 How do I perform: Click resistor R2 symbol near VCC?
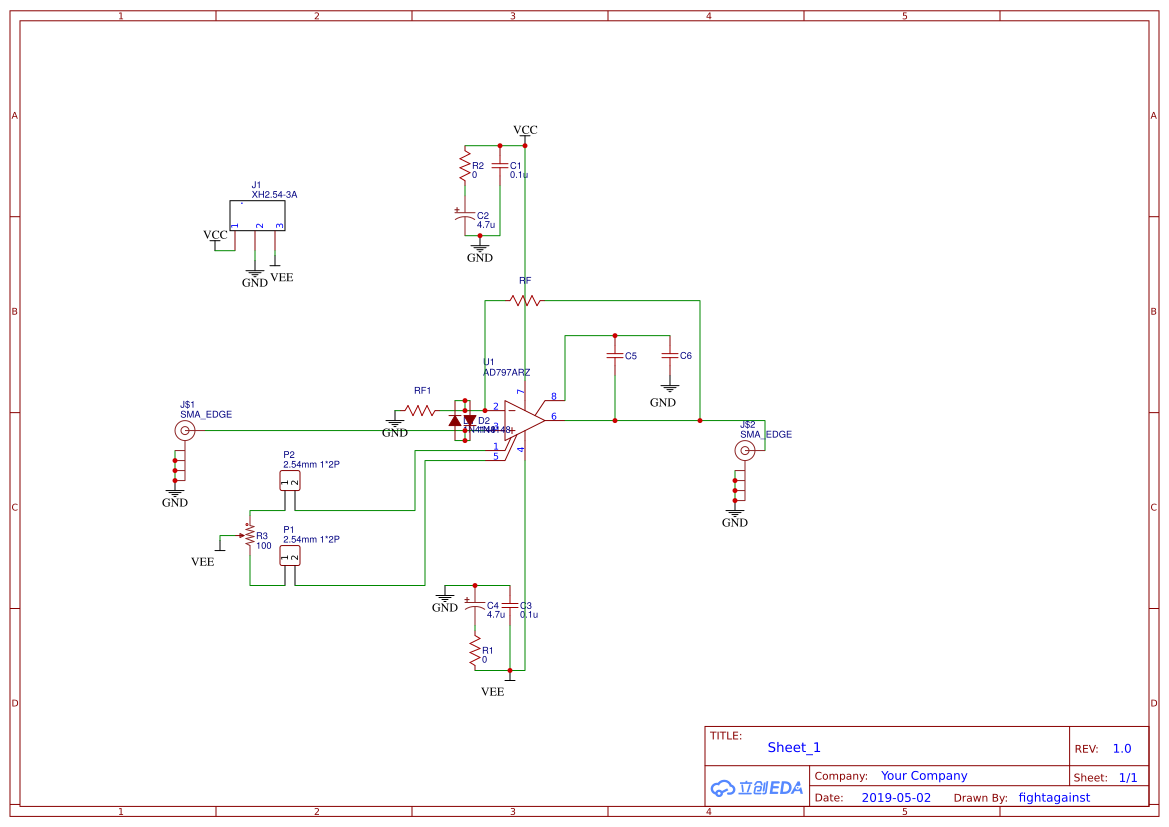click(465, 168)
